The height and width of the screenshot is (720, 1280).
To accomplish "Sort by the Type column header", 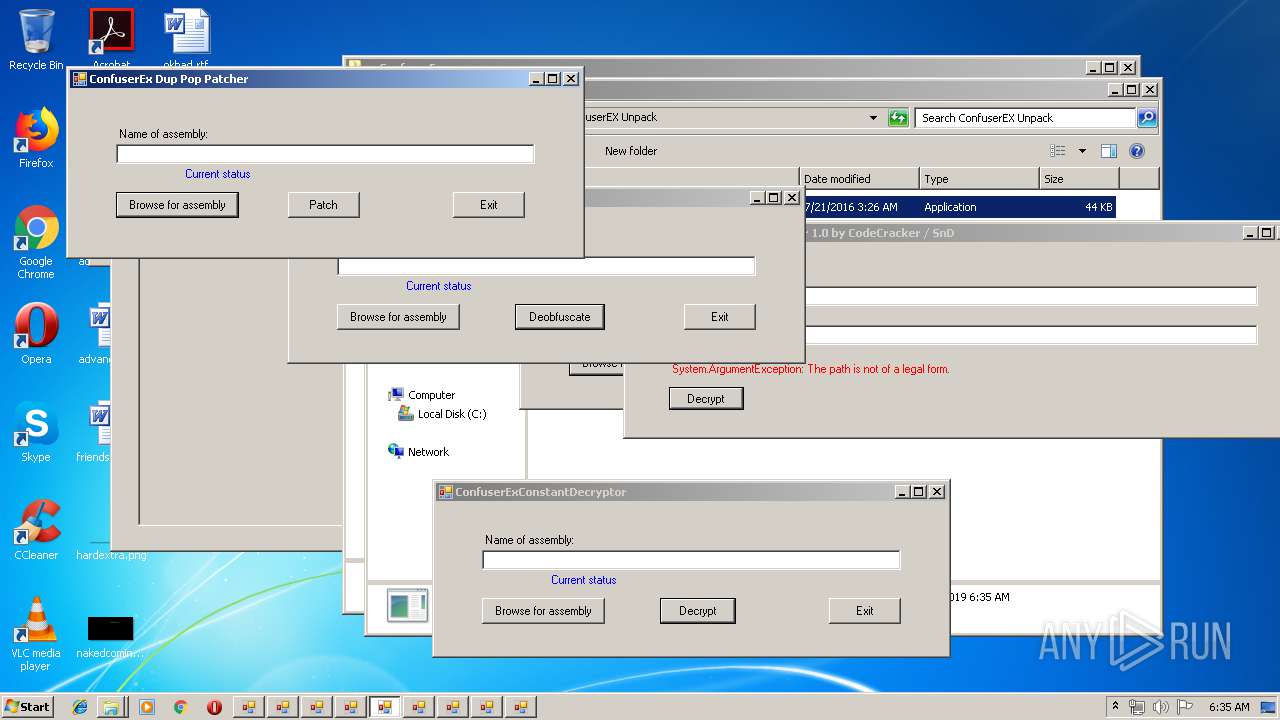I will point(980,179).
